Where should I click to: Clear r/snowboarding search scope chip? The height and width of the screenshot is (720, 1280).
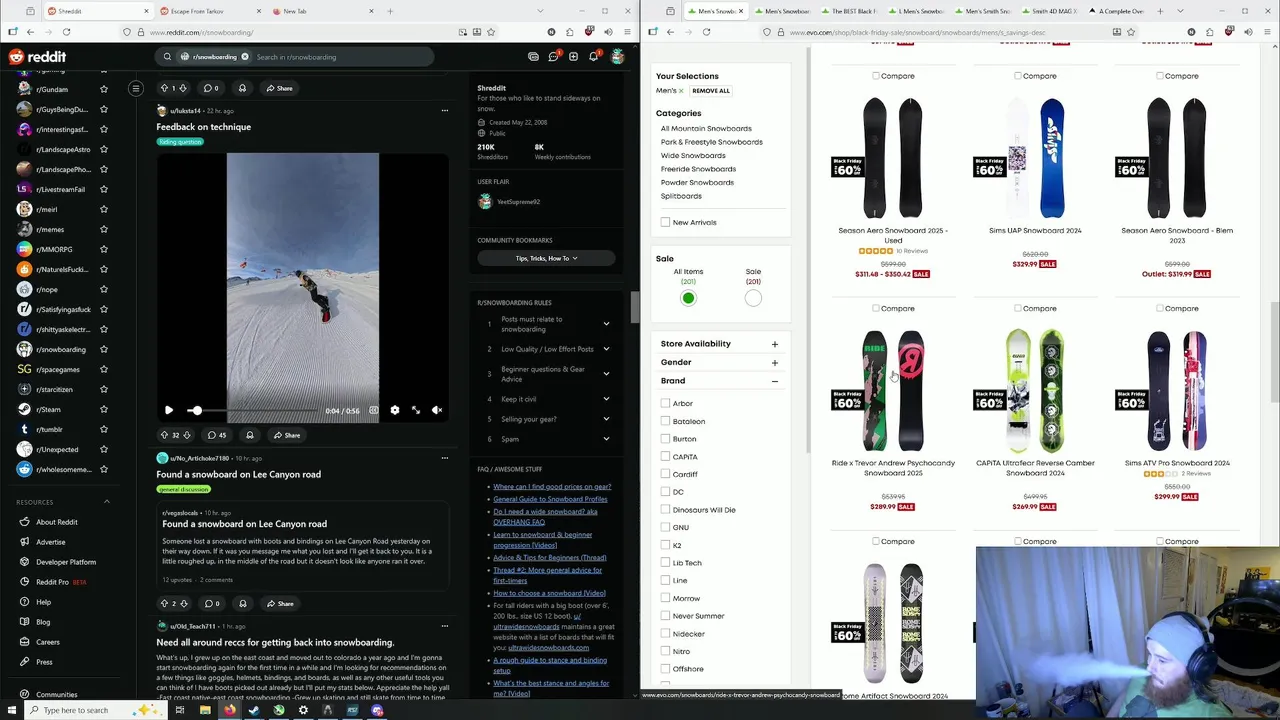point(244,57)
